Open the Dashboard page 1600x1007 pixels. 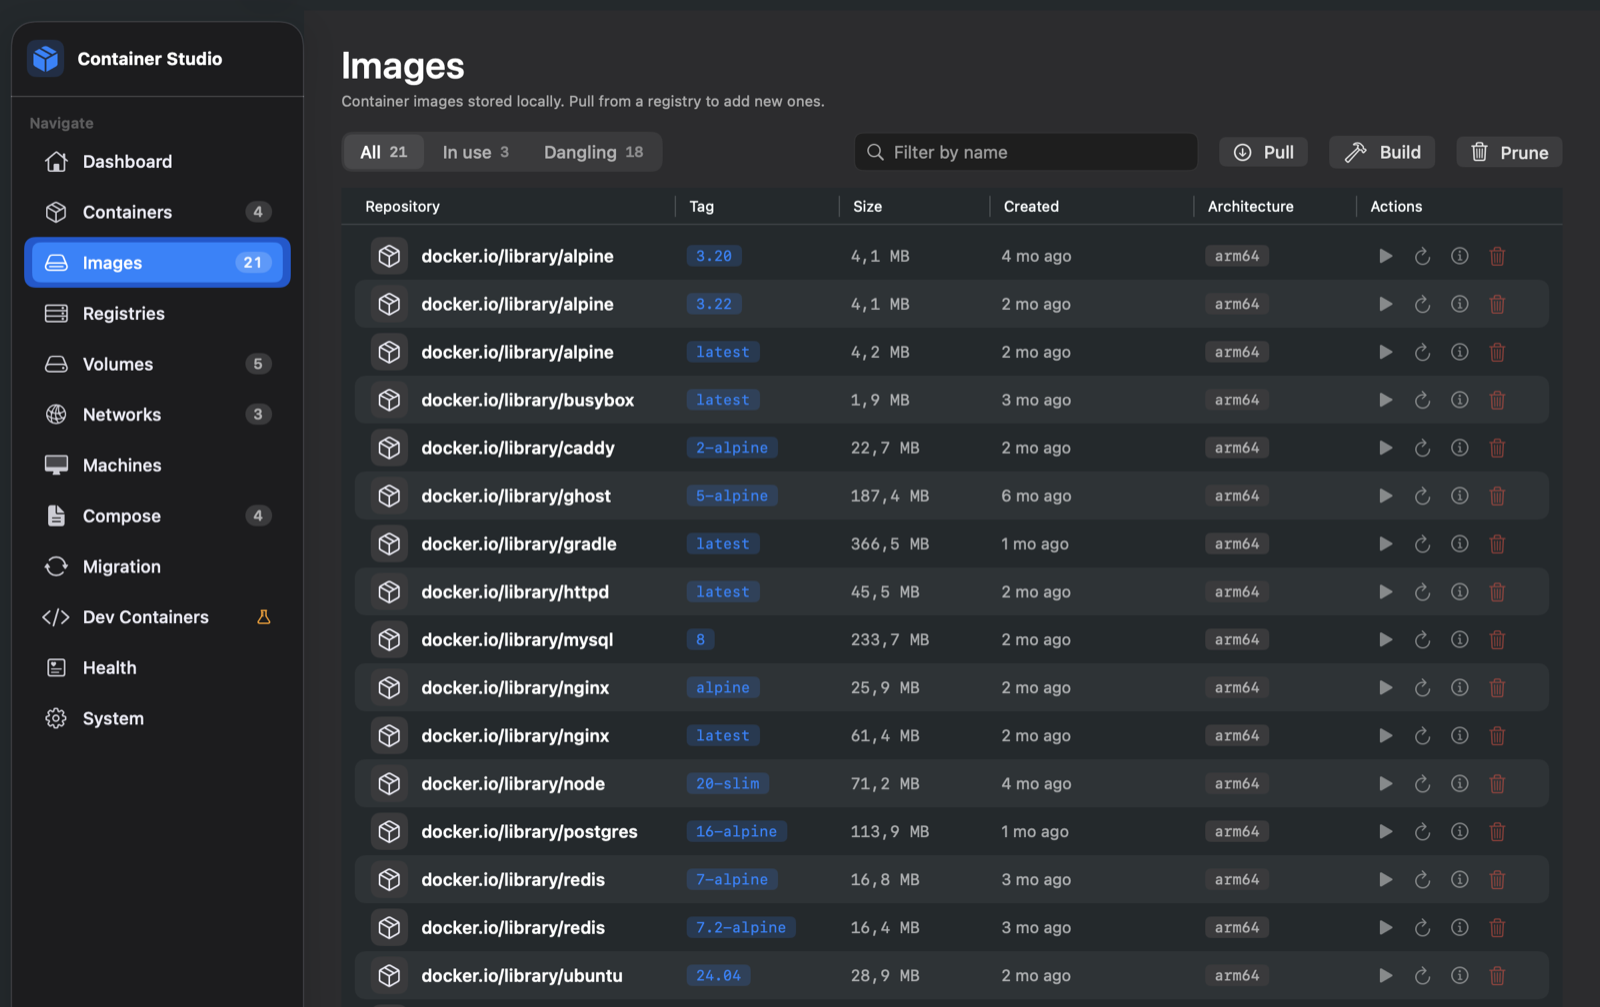pos(157,161)
